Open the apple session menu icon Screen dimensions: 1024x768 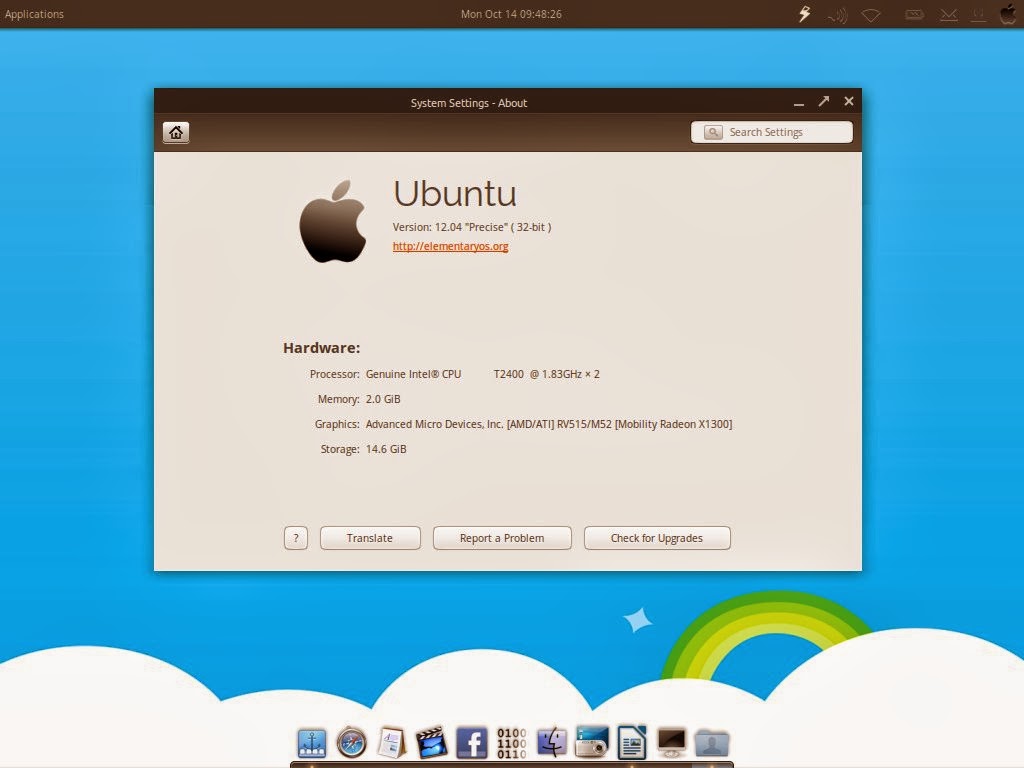tap(1008, 14)
